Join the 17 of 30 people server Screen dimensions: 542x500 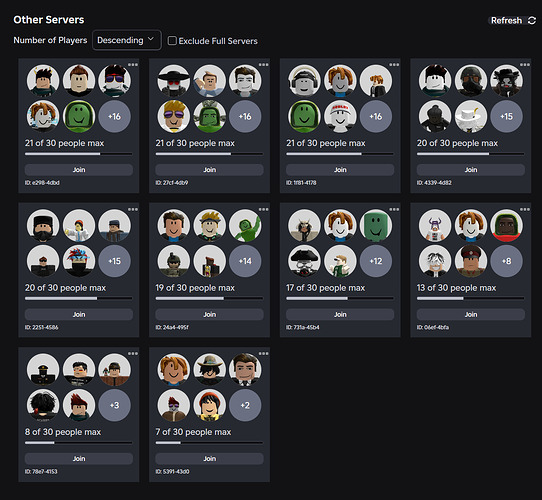(340, 314)
